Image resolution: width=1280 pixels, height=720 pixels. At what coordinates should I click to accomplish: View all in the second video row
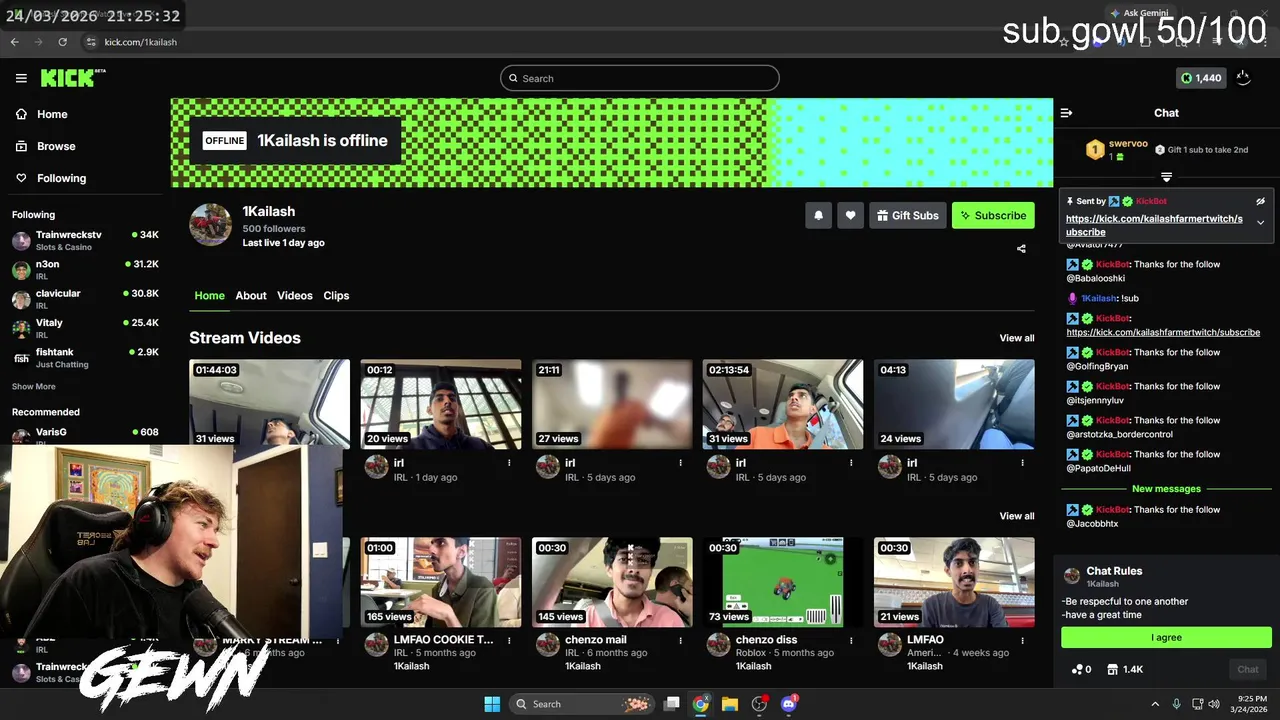pos(1017,516)
